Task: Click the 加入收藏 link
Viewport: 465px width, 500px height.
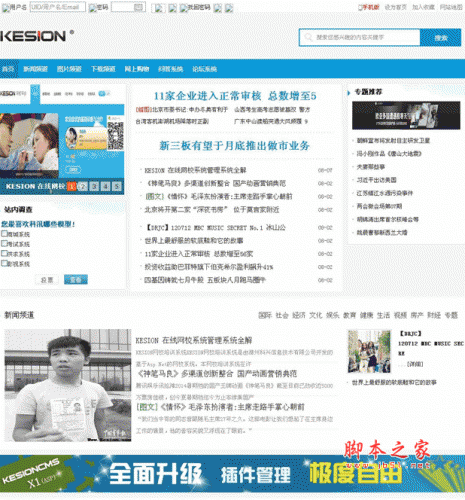Action: pos(423,7)
